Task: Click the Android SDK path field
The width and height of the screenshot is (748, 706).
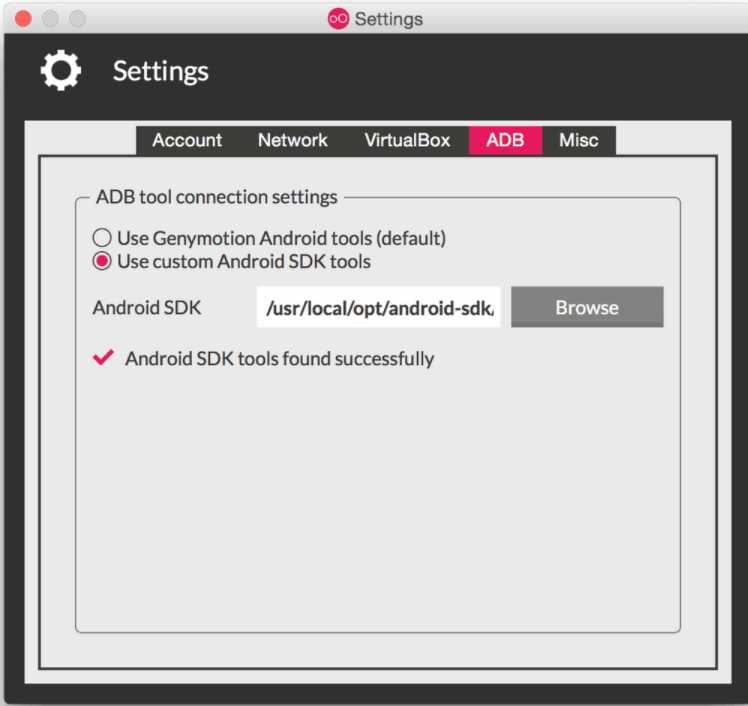Action: [379, 308]
